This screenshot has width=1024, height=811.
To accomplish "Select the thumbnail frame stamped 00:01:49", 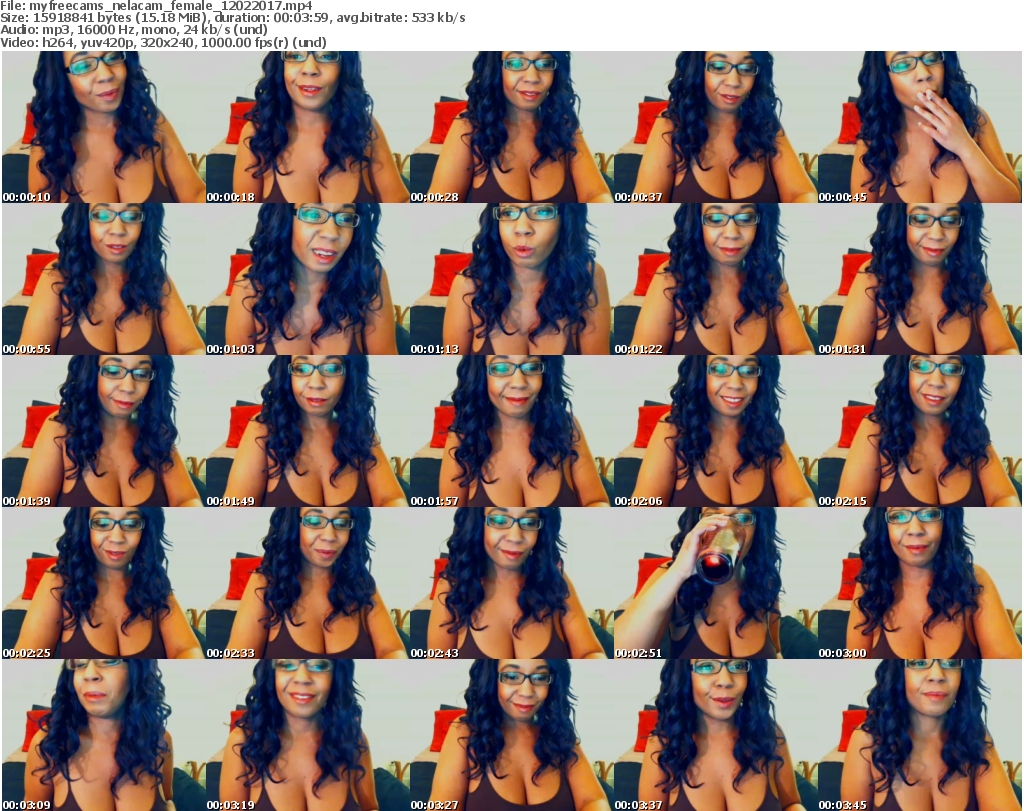I will pos(308,431).
